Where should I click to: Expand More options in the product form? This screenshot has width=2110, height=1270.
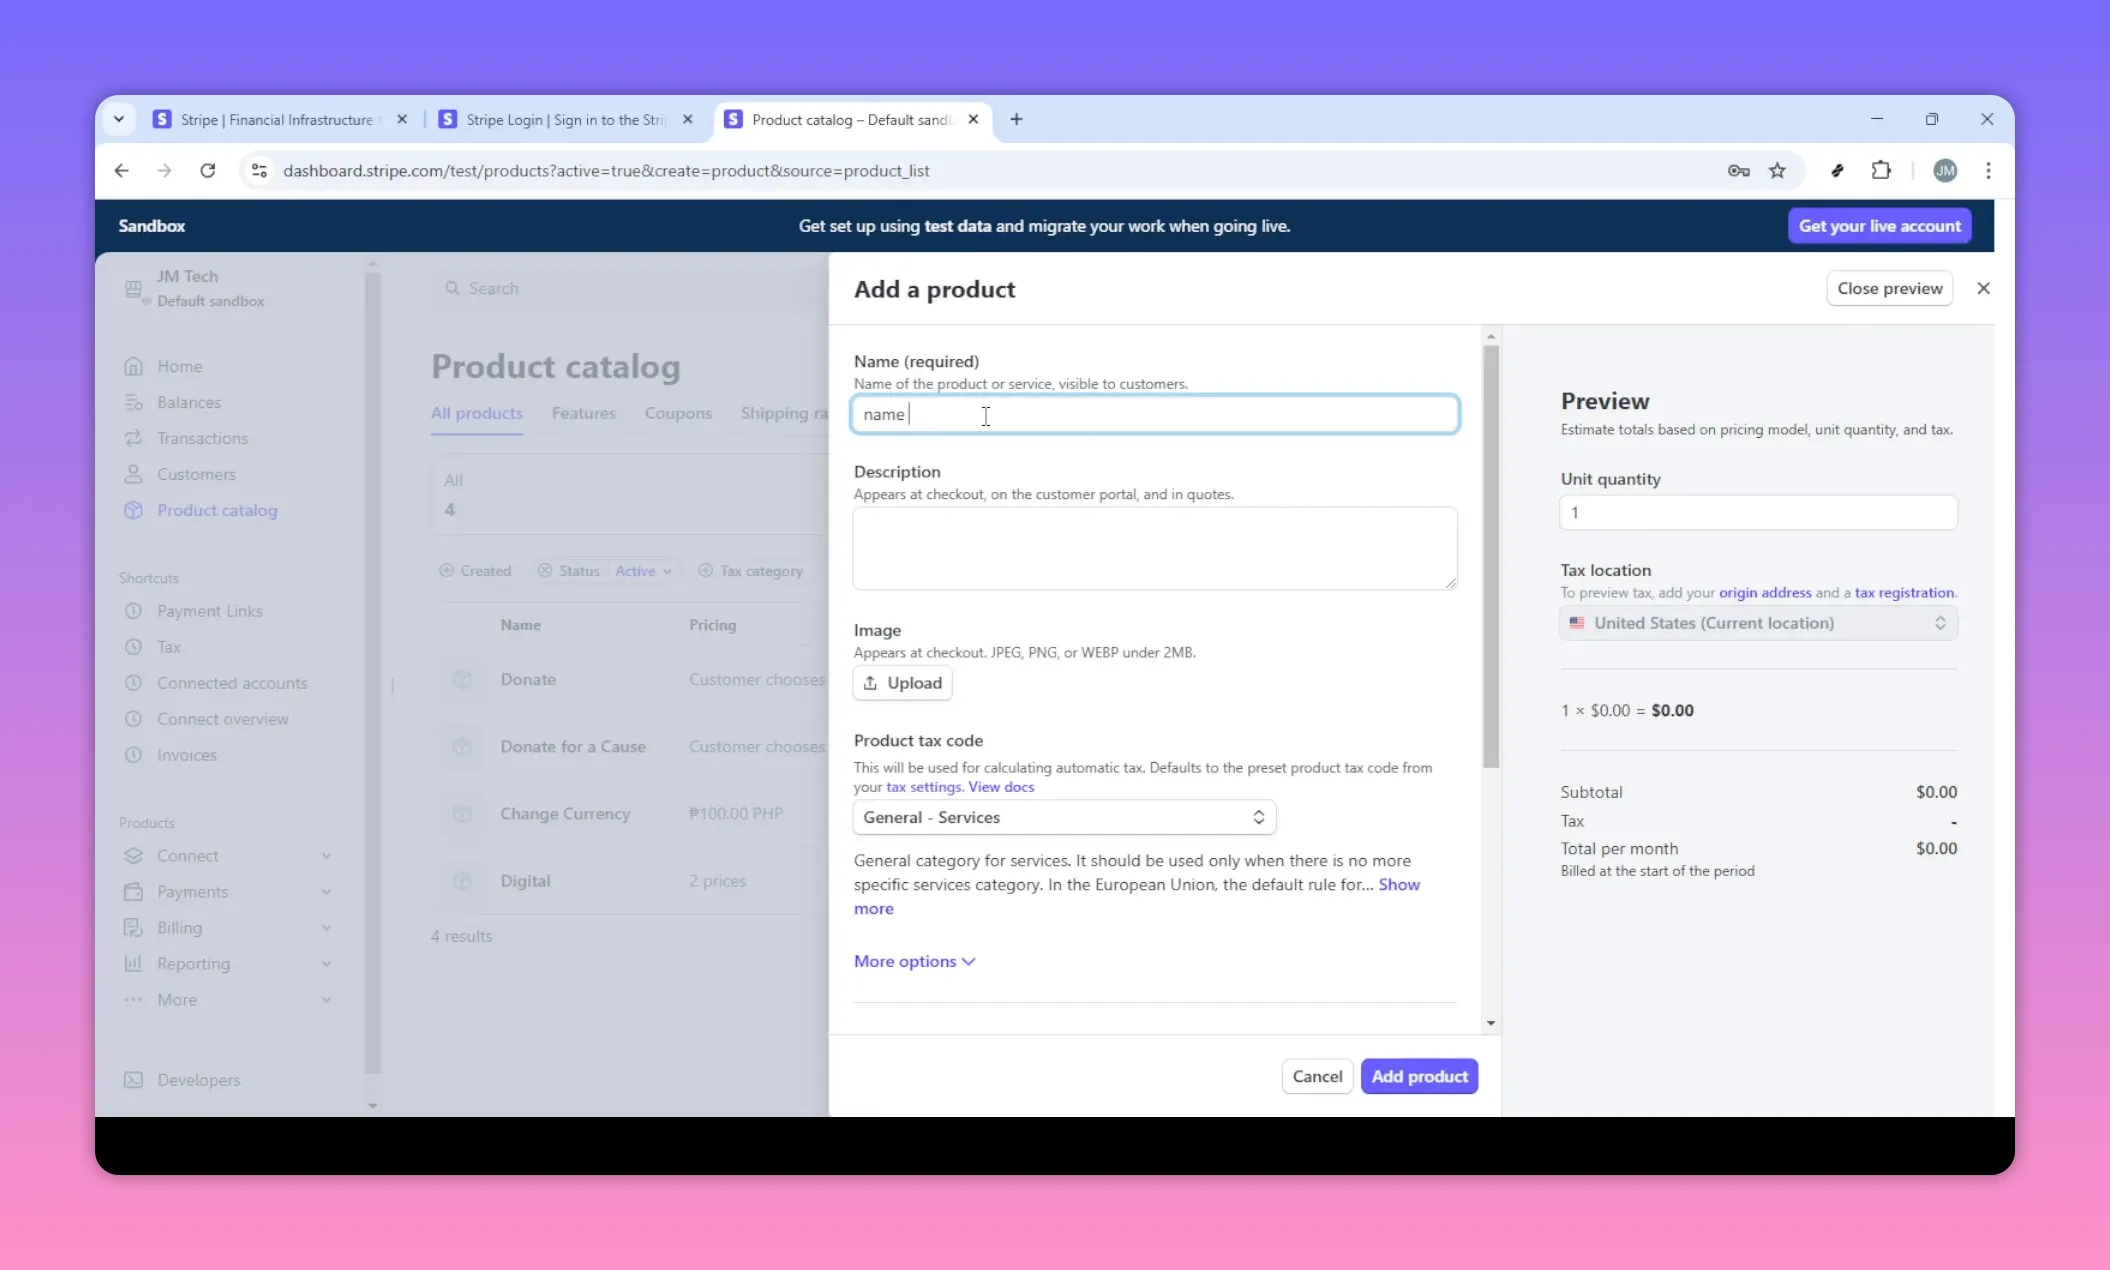[x=912, y=961]
